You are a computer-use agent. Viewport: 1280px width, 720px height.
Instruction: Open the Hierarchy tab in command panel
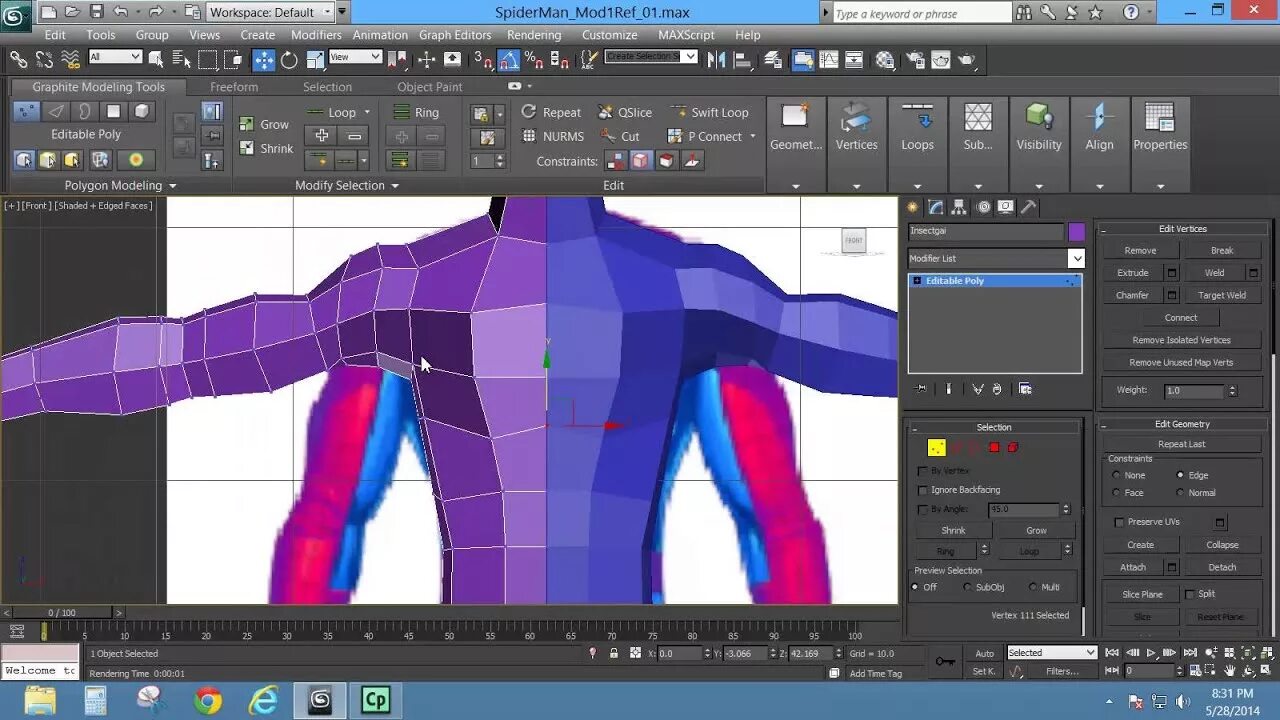coord(960,207)
